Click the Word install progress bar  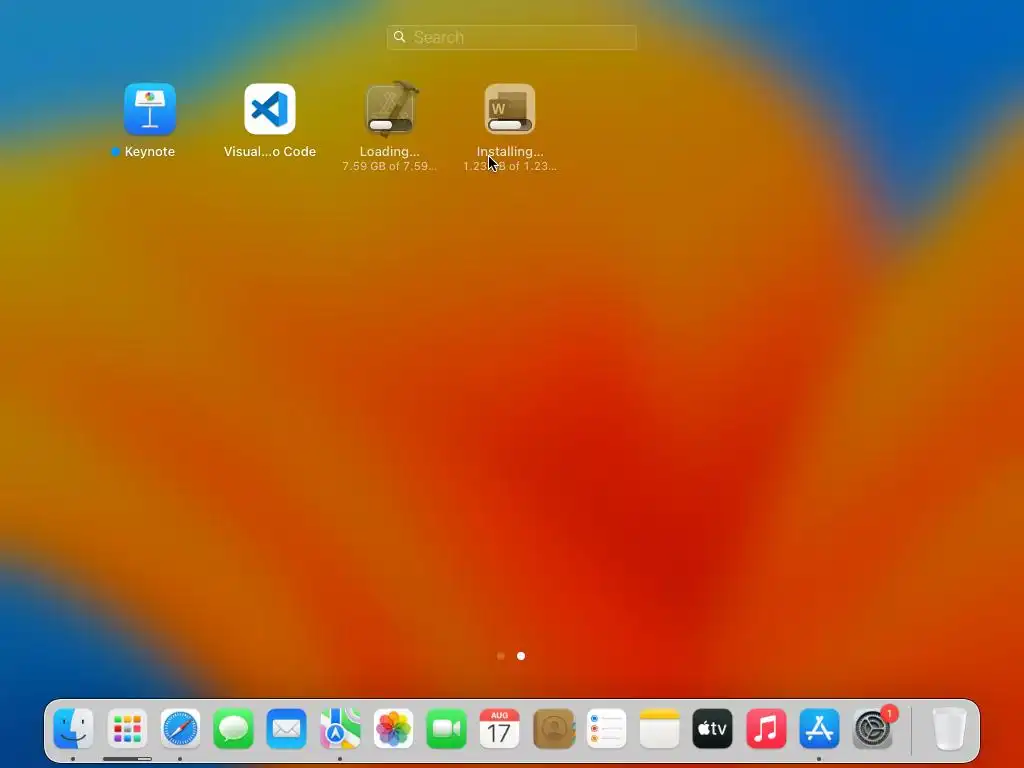510,125
